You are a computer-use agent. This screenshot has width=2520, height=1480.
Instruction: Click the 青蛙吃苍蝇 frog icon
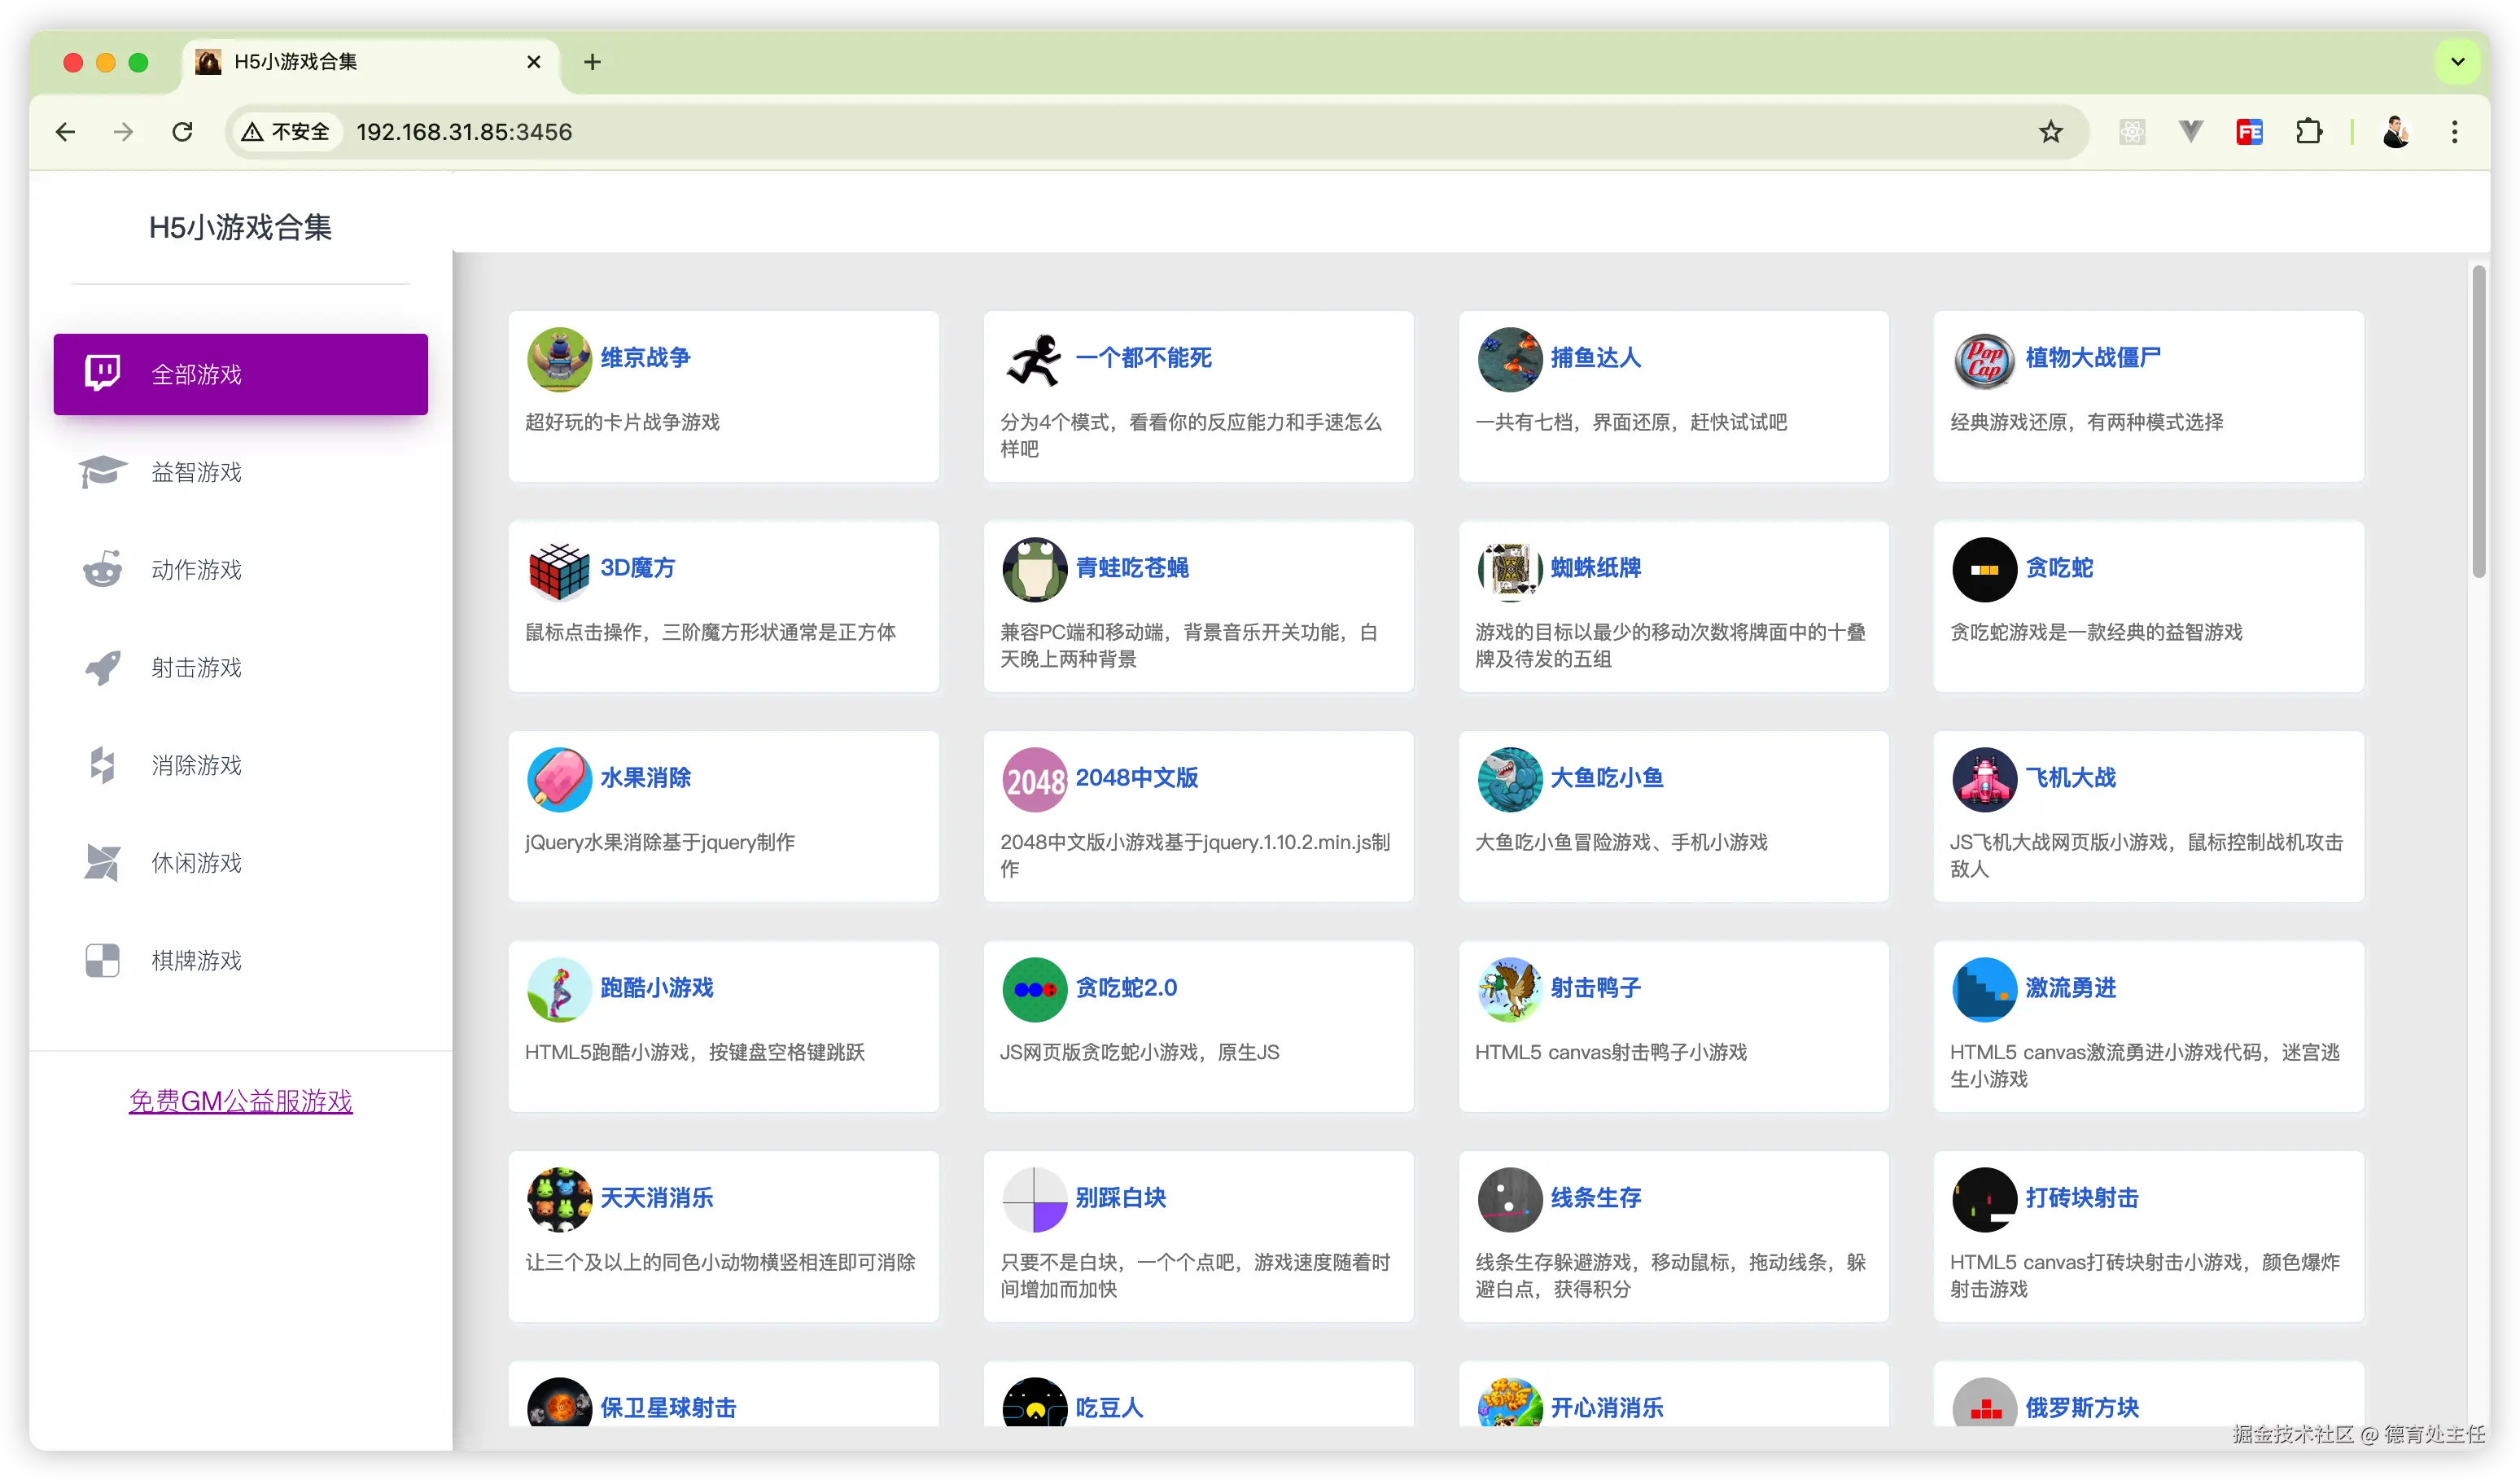point(1034,570)
